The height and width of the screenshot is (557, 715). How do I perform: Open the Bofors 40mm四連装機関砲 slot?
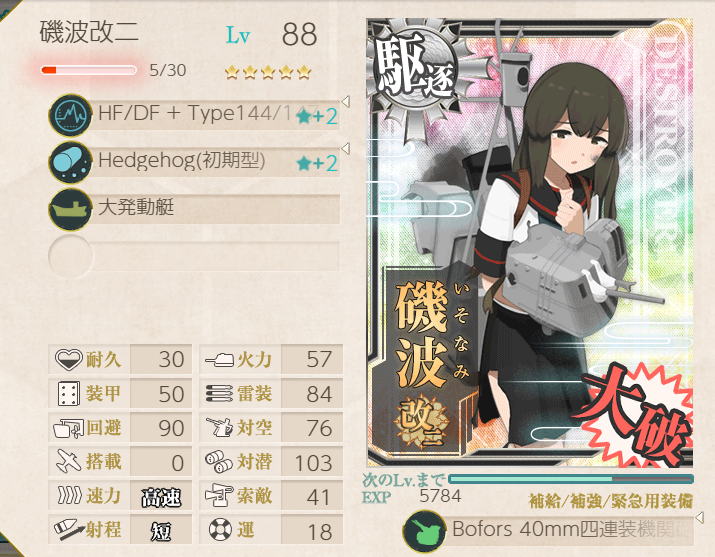[x=548, y=531]
